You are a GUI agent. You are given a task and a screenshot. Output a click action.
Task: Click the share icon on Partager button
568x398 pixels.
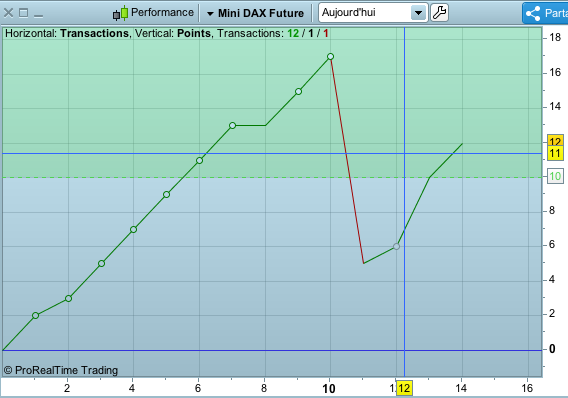(533, 13)
